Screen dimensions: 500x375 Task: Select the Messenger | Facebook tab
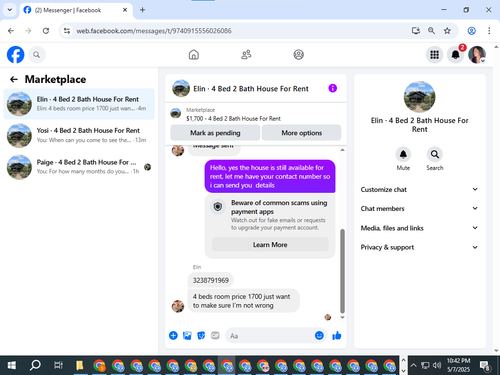(76, 10)
